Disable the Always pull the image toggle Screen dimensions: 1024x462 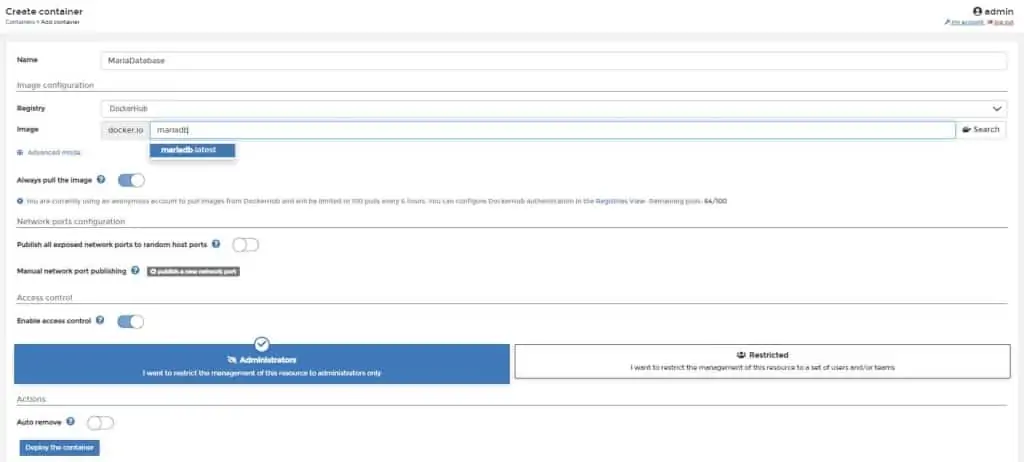131,180
